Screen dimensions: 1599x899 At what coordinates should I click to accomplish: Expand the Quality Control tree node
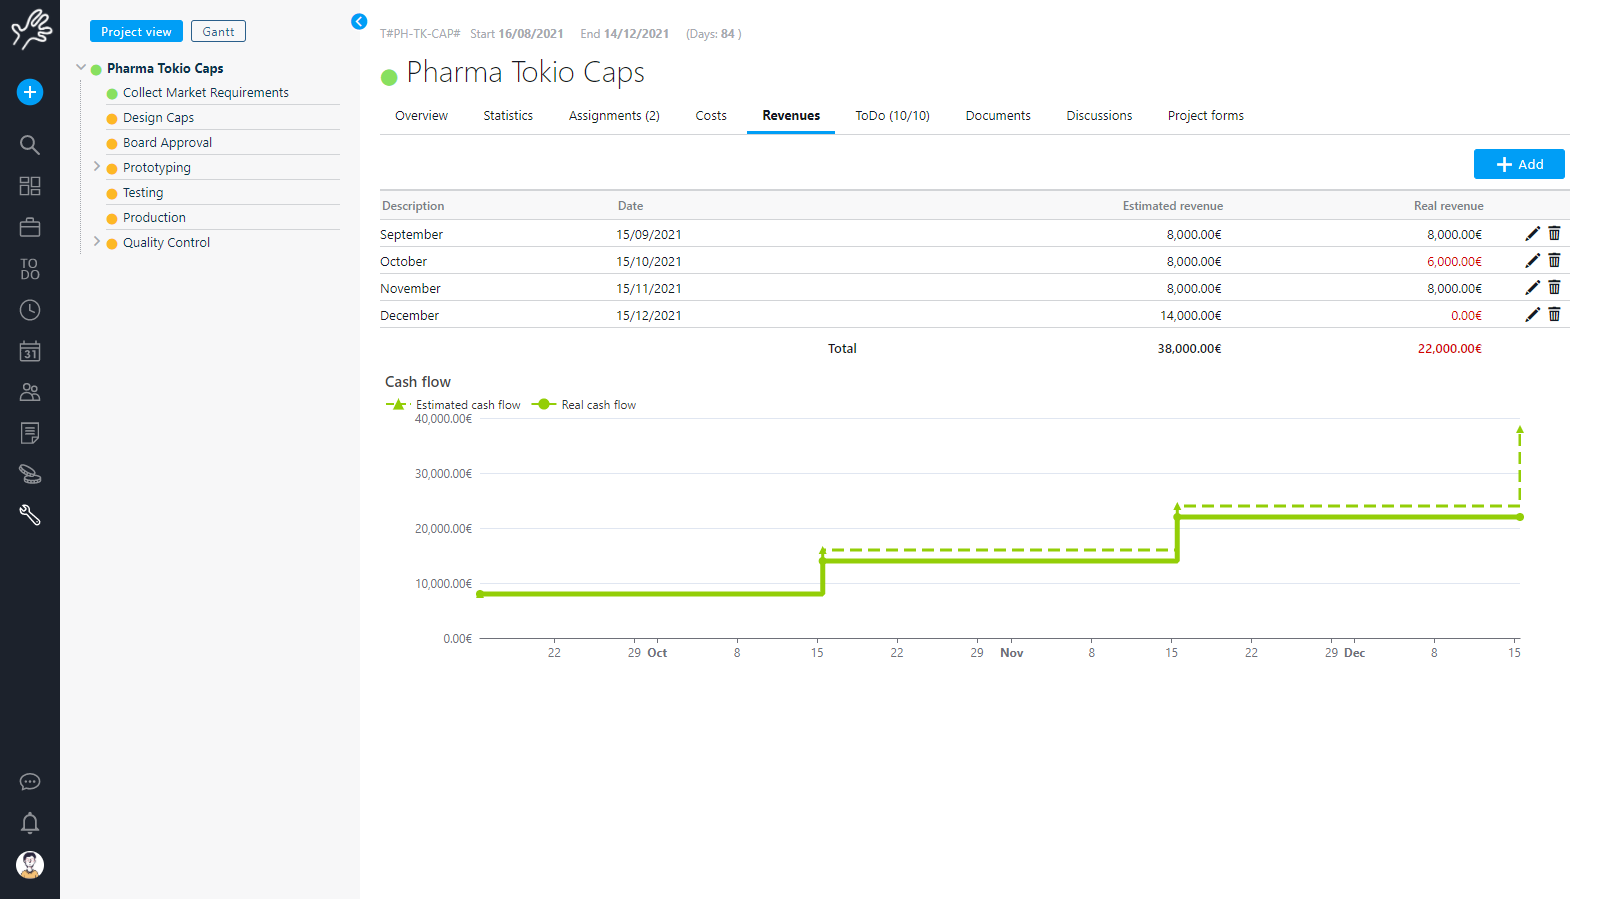point(97,242)
